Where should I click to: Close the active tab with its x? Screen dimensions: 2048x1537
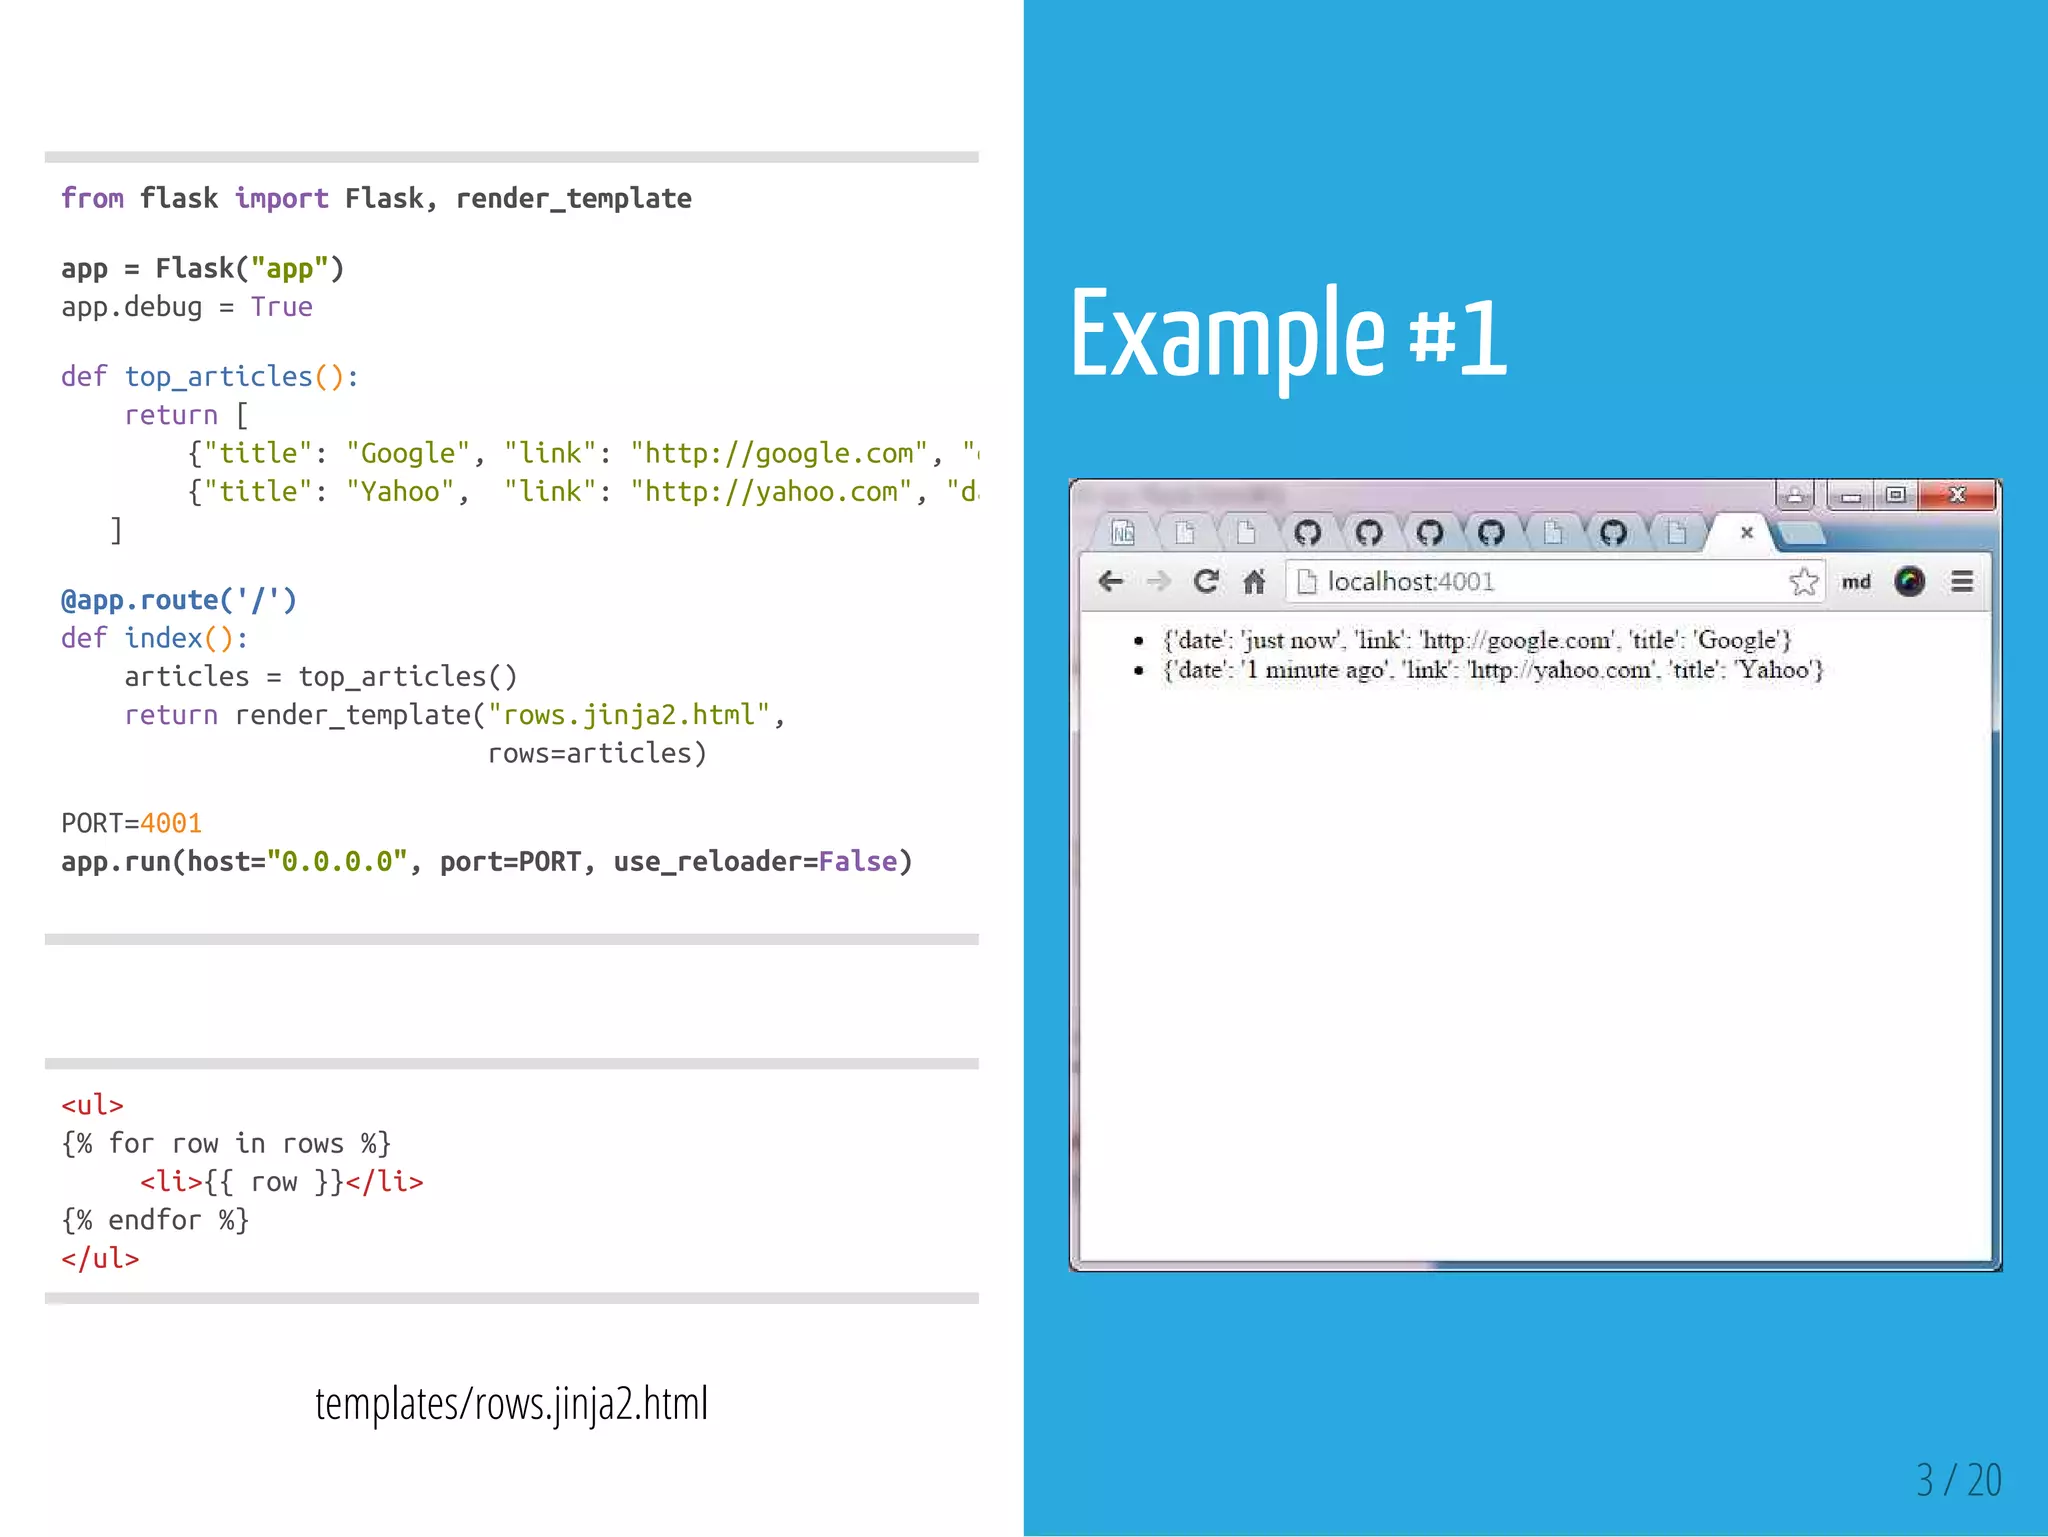[1747, 532]
